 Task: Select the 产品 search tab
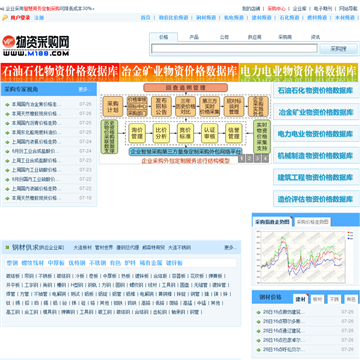(194, 37)
